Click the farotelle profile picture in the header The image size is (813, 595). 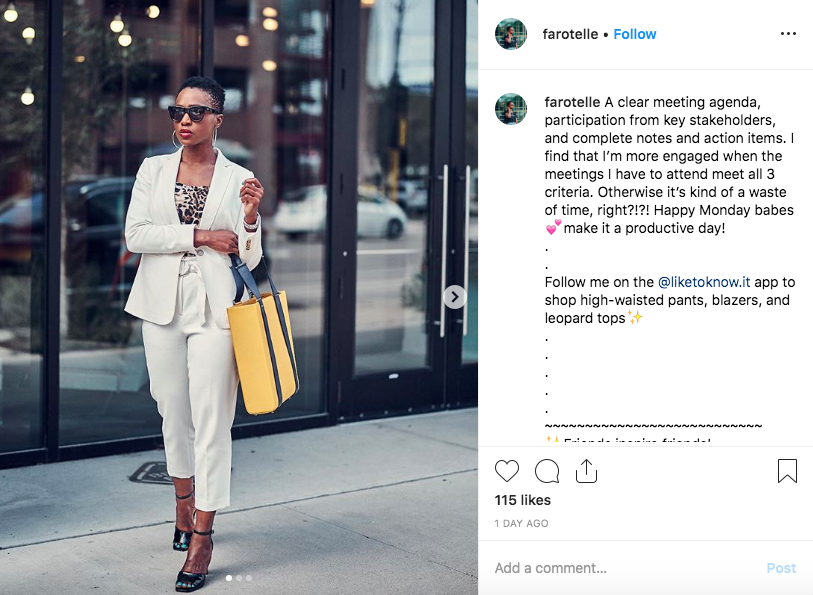pyautogui.click(x=511, y=34)
